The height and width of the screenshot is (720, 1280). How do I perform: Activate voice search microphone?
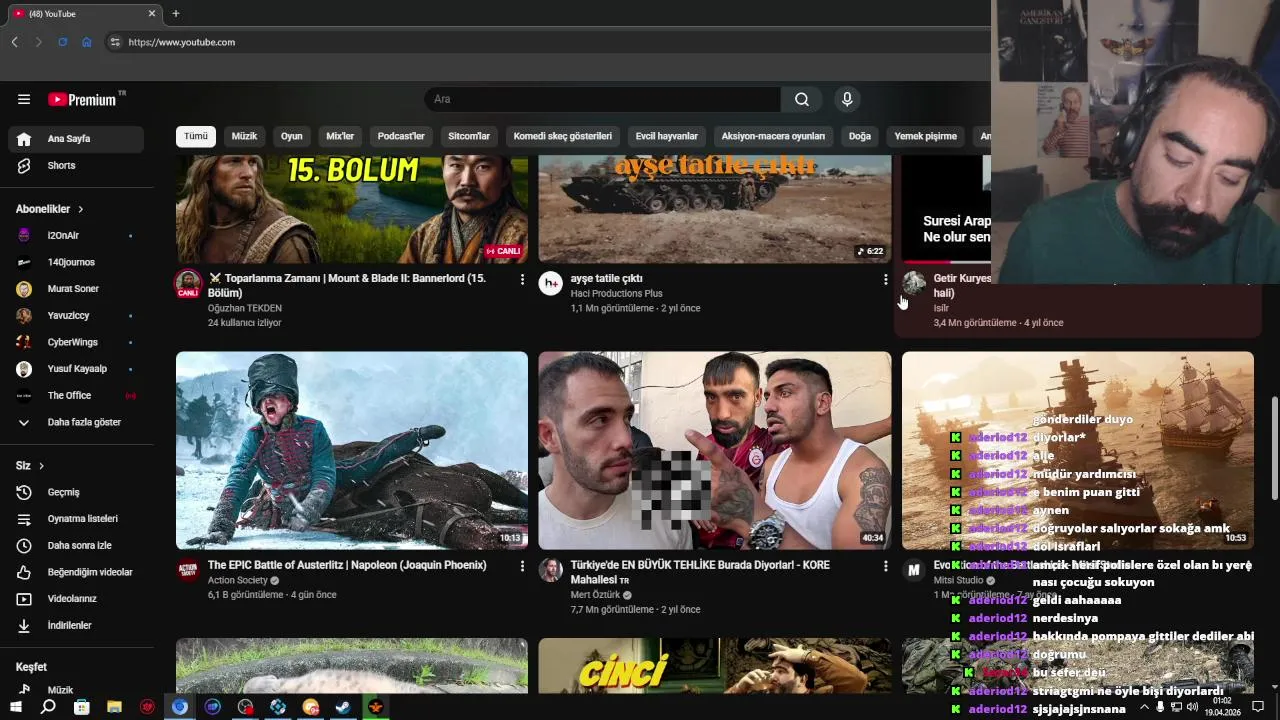pos(847,99)
